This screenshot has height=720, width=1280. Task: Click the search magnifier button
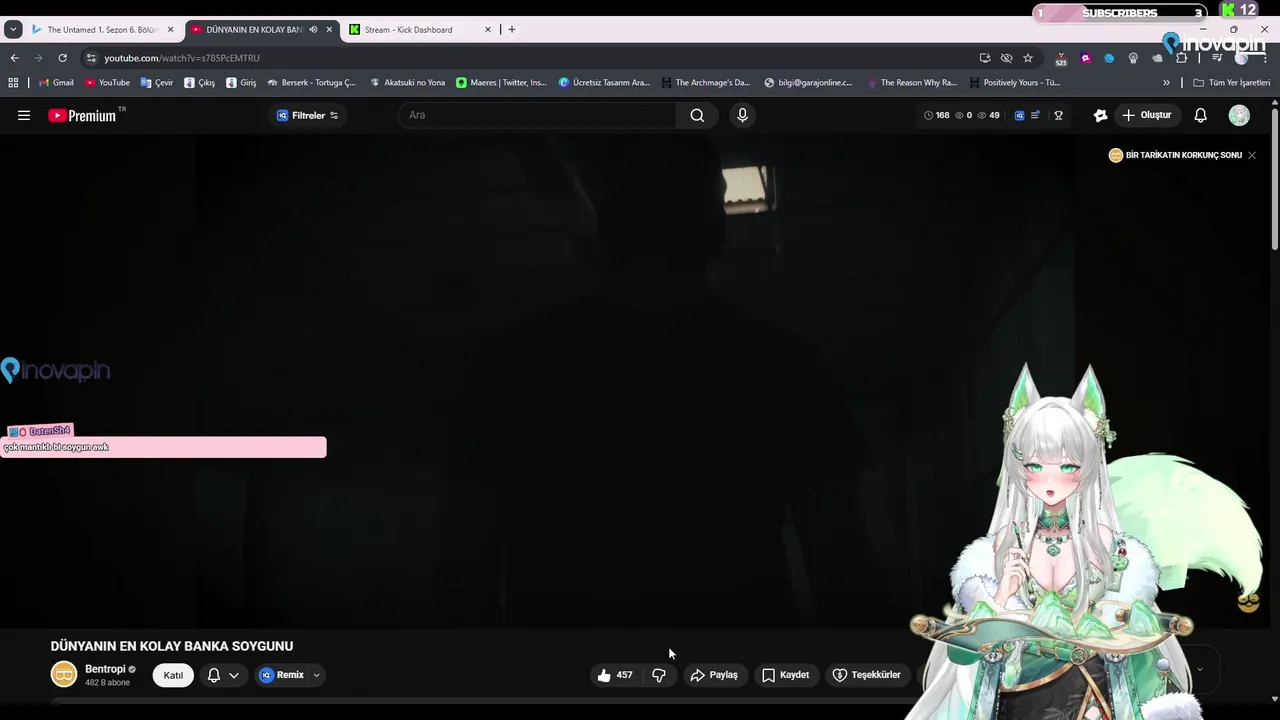click(x=697, y=115)
